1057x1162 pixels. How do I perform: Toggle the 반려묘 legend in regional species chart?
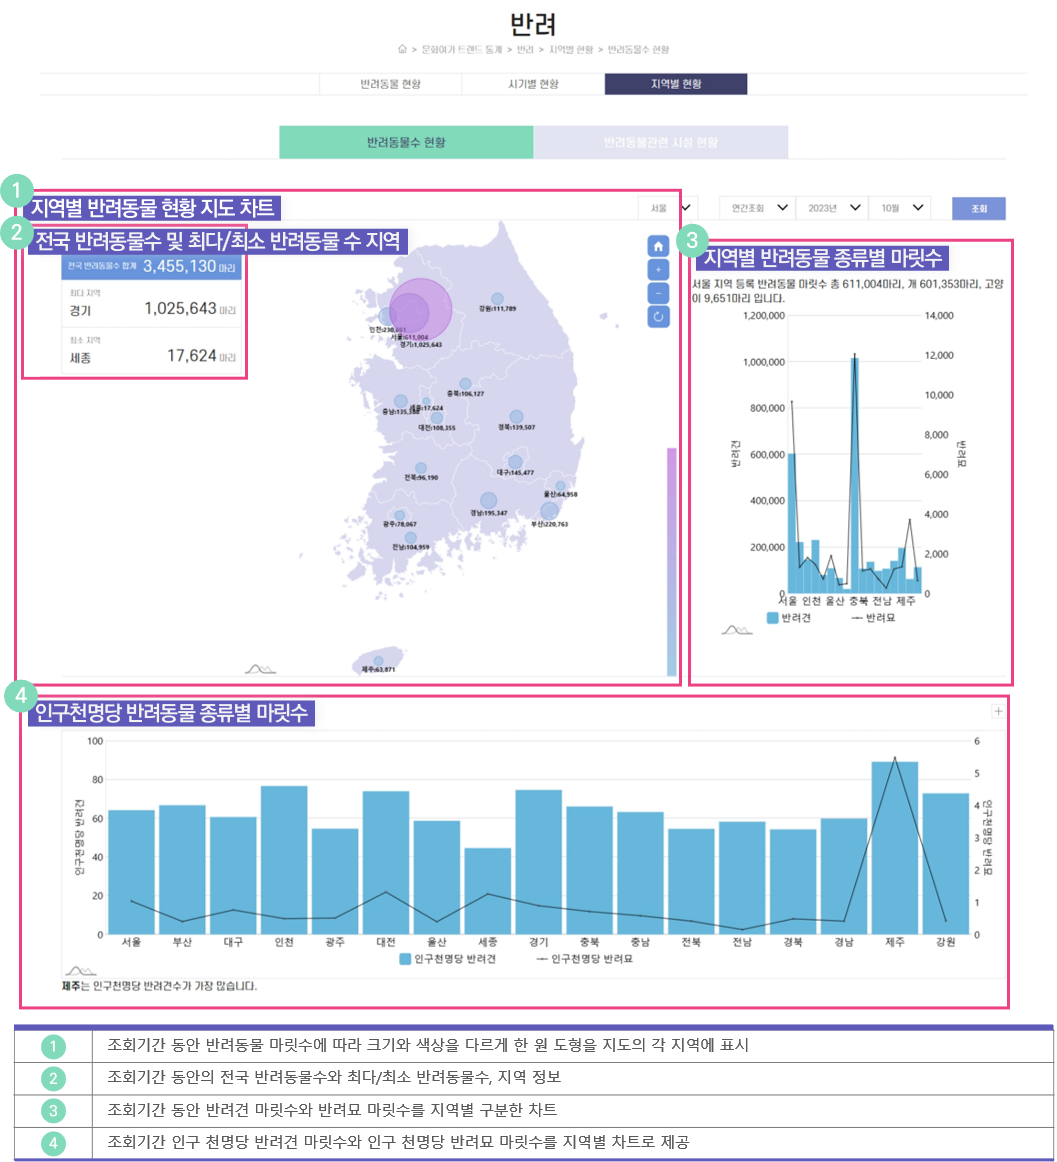click(x=872, y=618)
